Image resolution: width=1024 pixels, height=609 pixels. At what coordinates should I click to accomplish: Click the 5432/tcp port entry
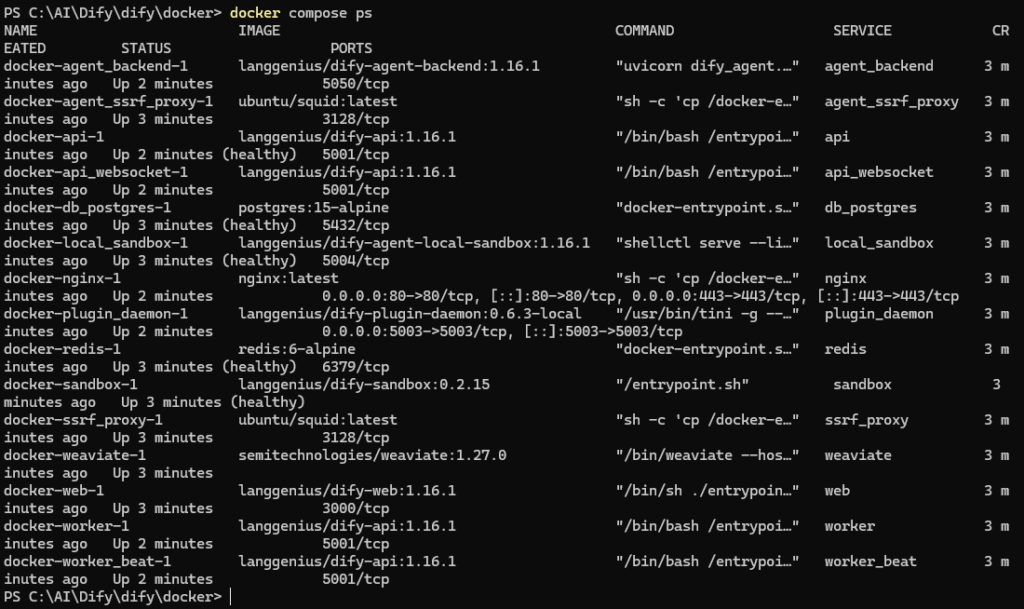point(355,225)
